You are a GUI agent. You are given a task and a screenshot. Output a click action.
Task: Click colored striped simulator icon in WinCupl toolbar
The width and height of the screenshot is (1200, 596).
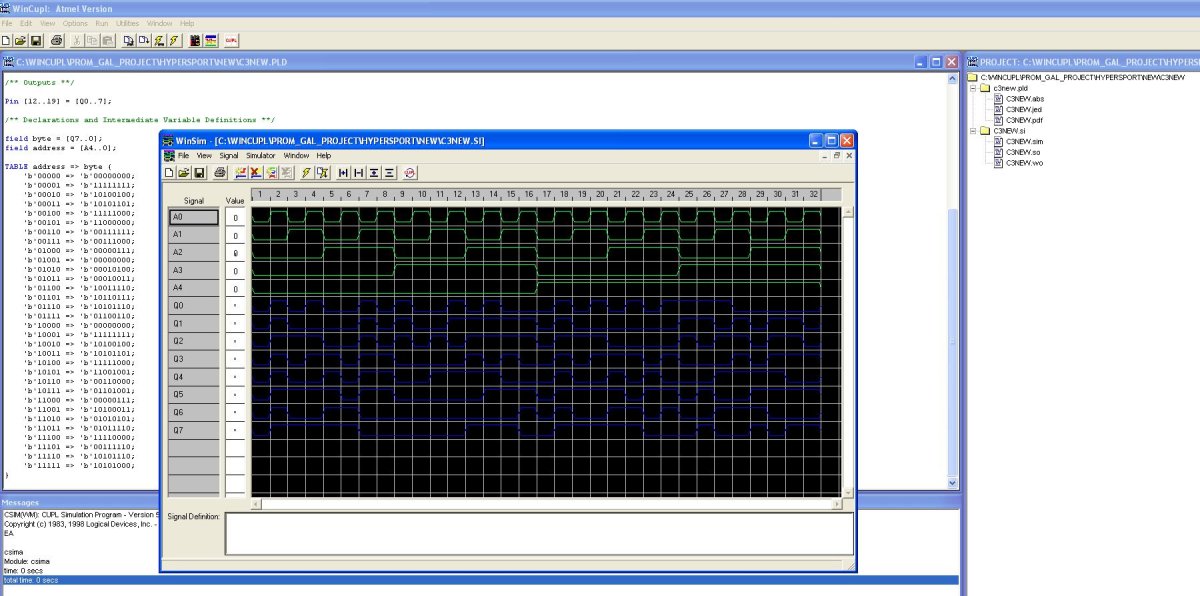click(211, 40)
